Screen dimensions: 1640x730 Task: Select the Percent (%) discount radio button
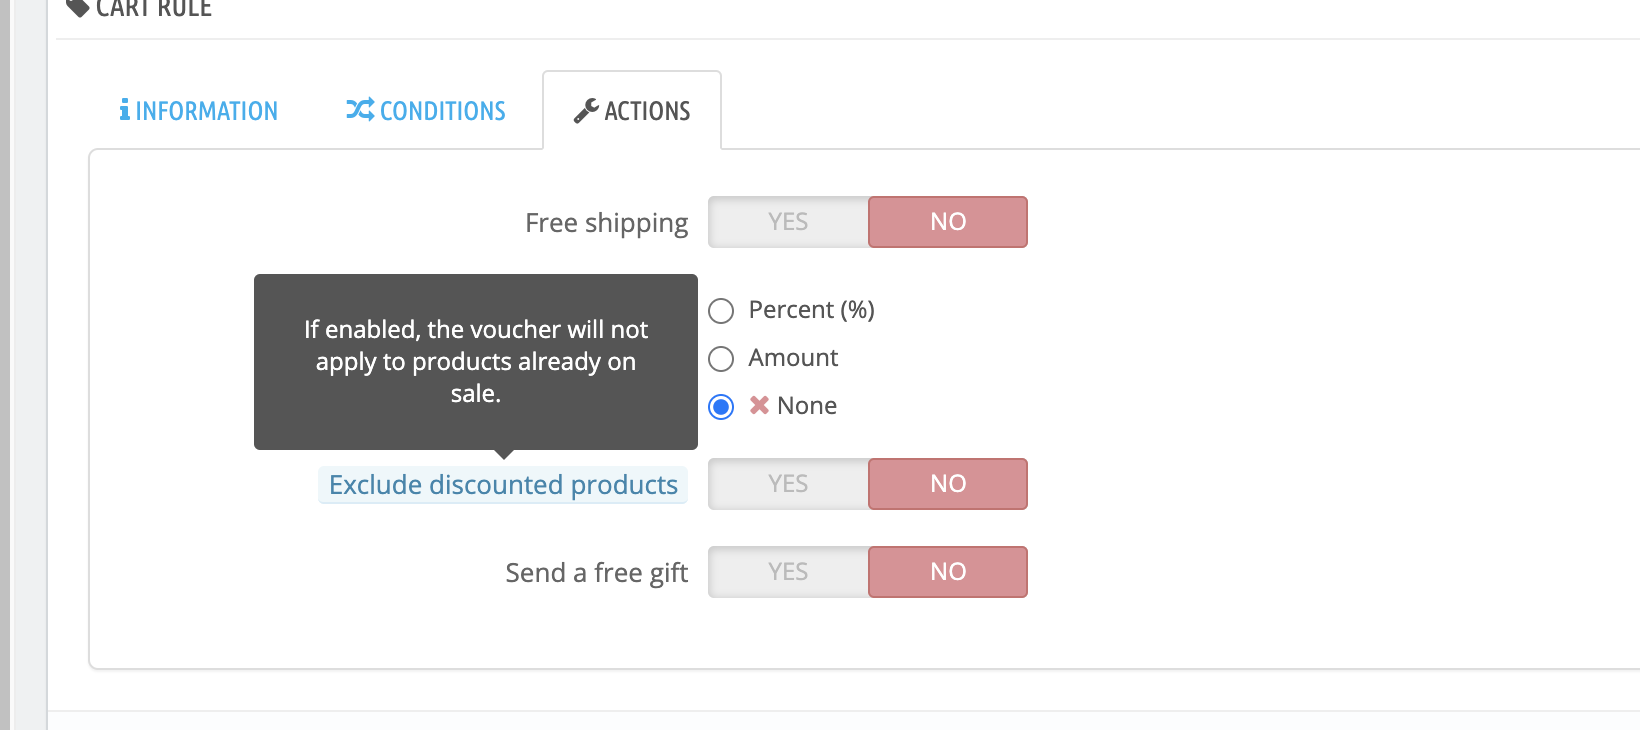721,311
